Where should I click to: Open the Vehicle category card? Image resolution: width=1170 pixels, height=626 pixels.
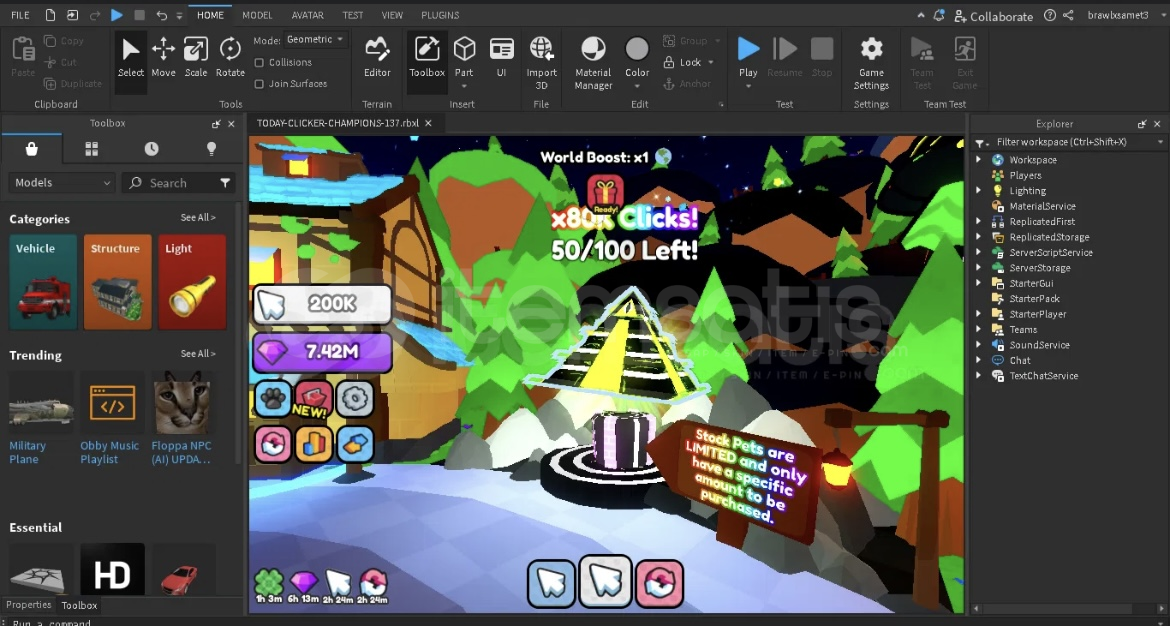click(43, 282)
